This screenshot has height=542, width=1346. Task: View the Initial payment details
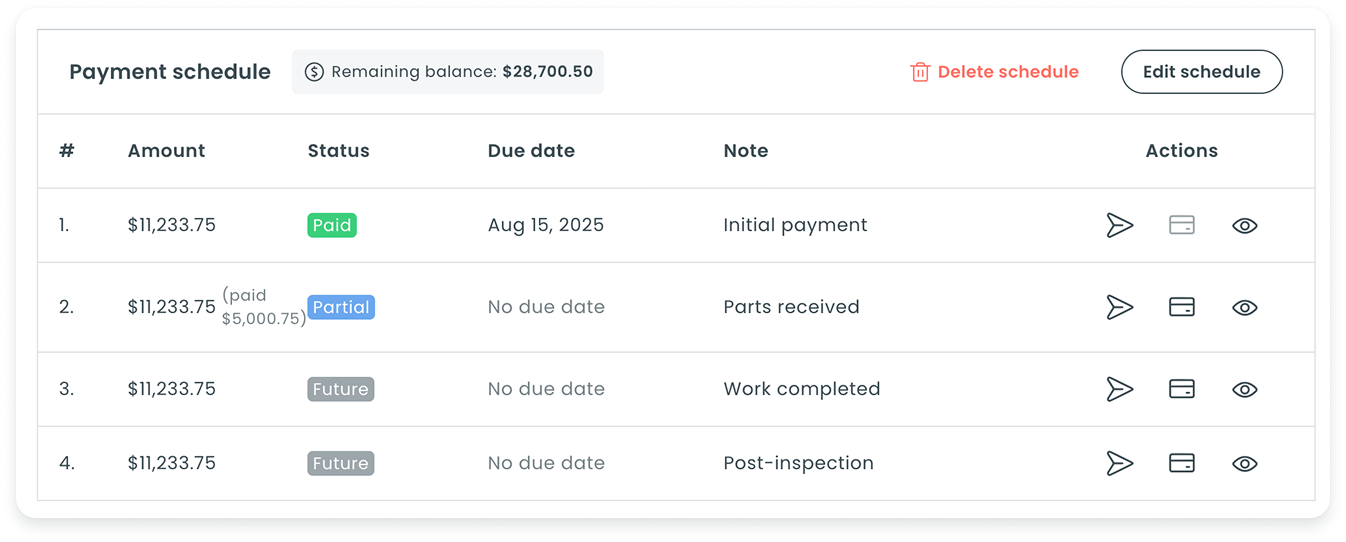(x=1244, y=225)
